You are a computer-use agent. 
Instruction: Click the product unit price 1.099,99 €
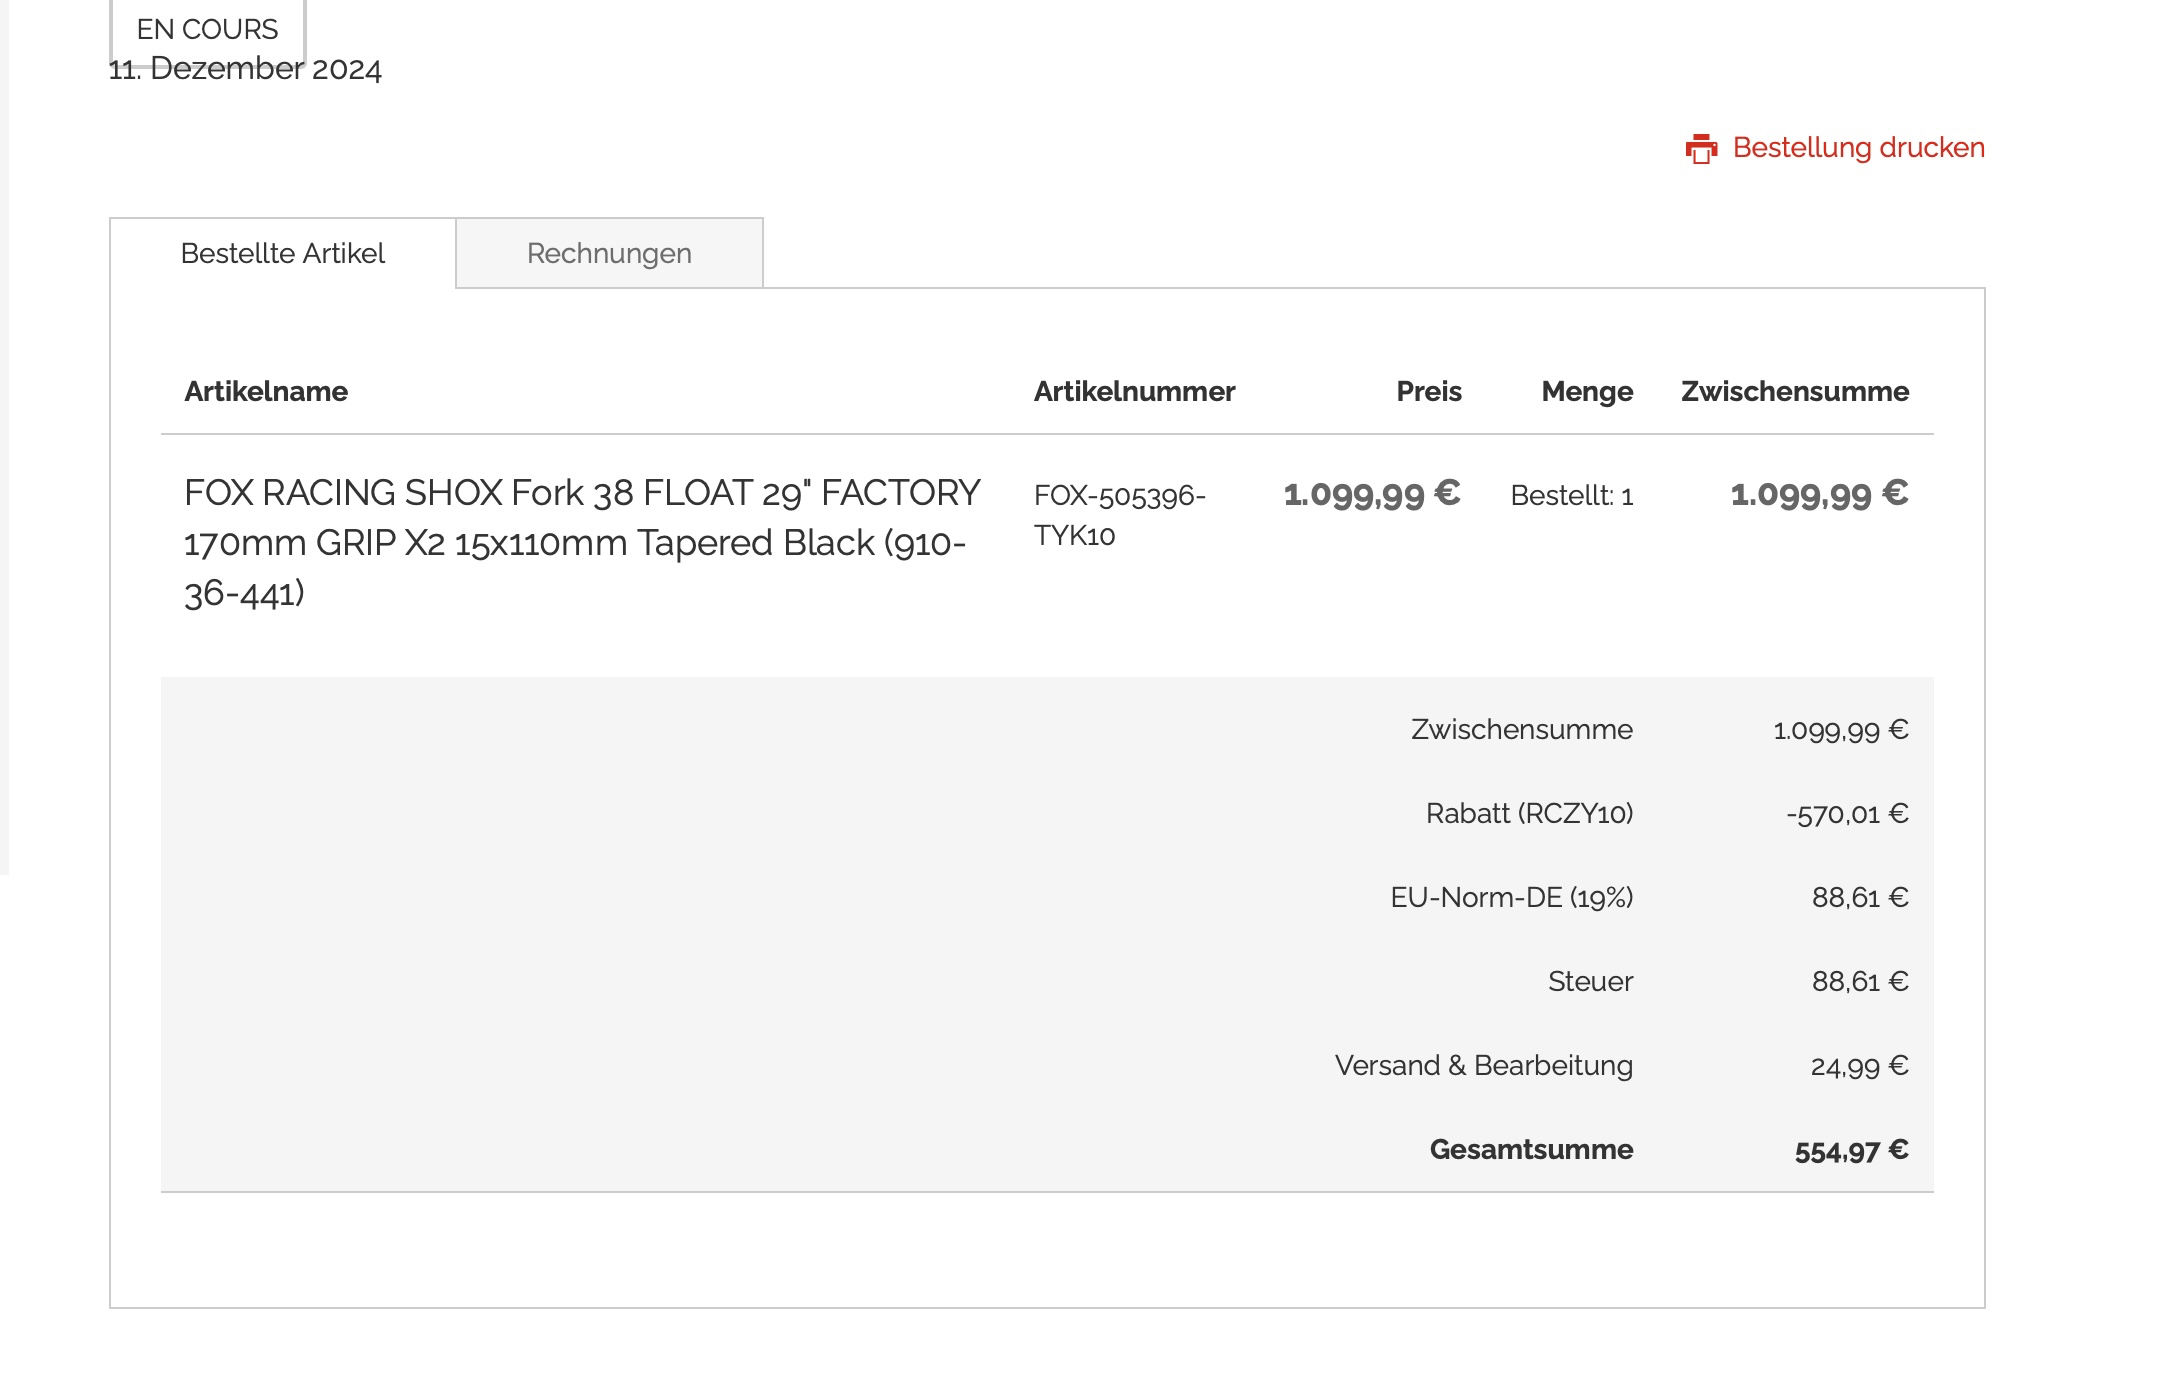(x=1371, y=494)
